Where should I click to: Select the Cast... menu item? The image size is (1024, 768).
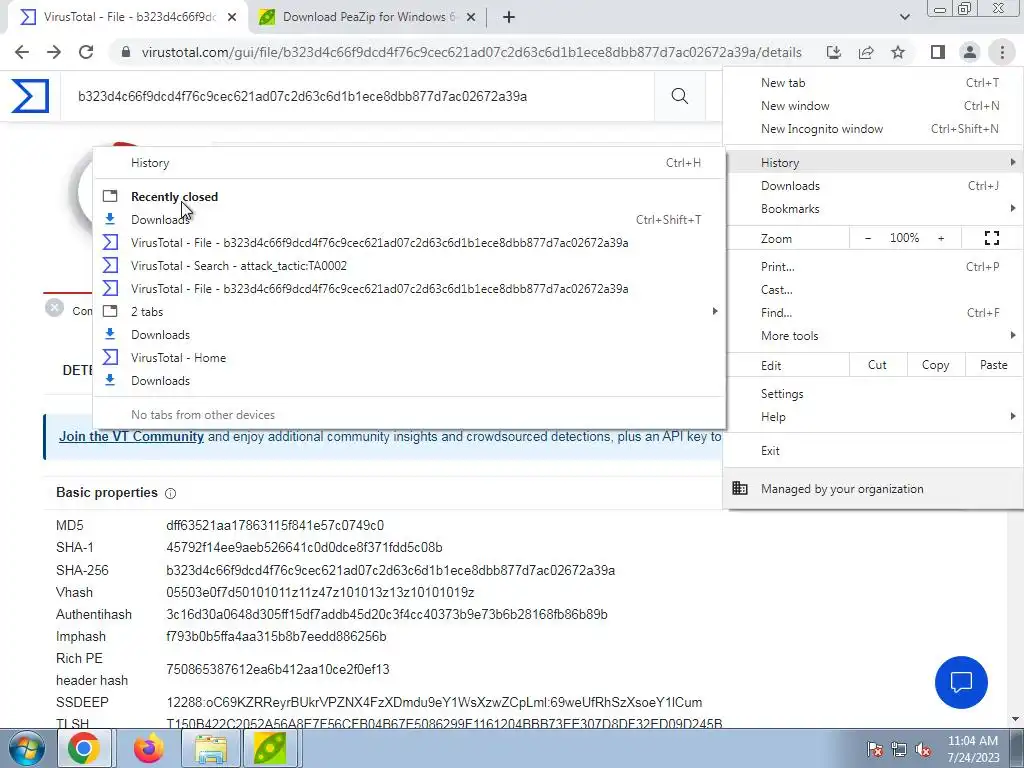pos(873,290)
